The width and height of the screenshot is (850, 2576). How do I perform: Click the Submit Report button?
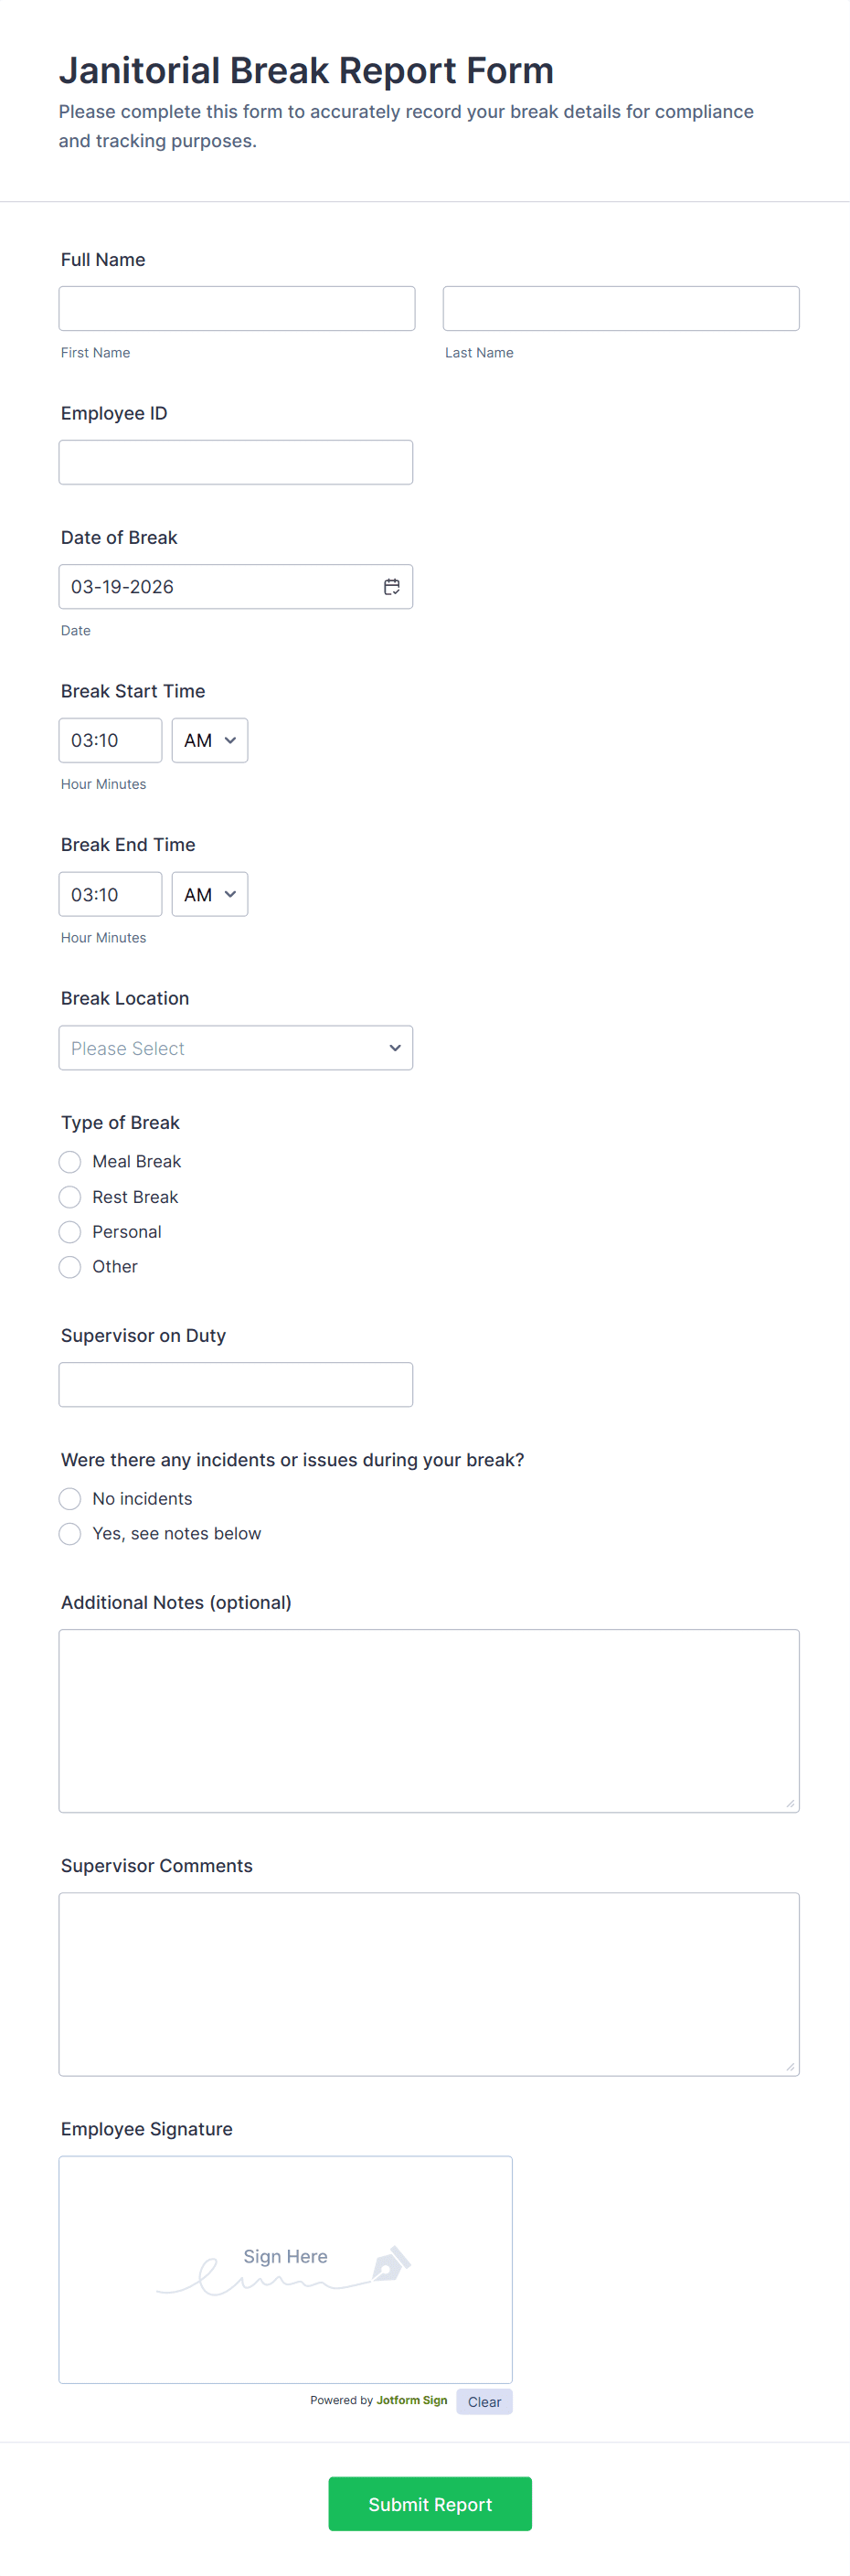pos(429,2503)
